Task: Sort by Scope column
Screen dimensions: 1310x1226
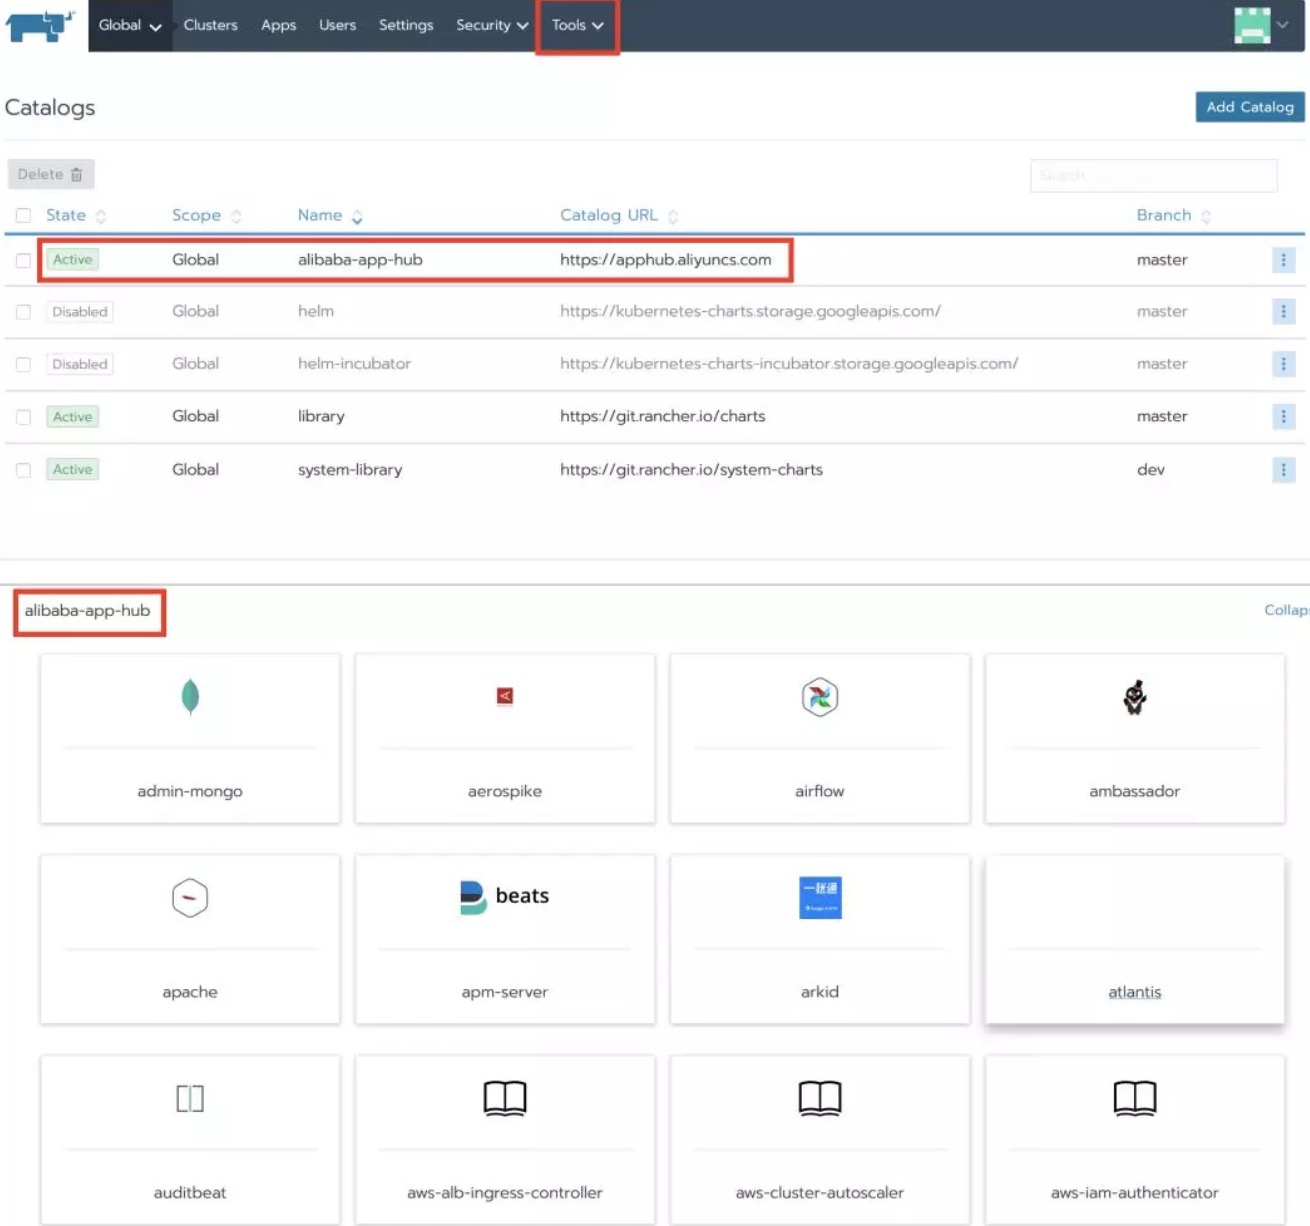Action: point(207,215)
